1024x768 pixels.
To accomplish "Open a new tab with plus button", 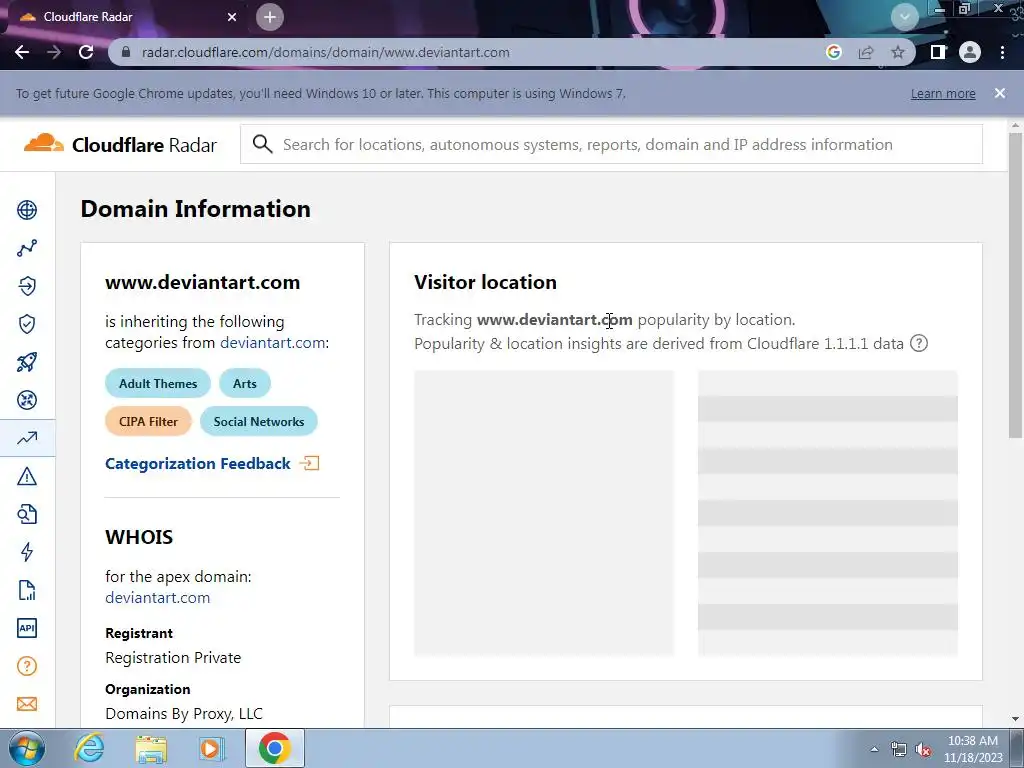I will (x=270, y=17).
